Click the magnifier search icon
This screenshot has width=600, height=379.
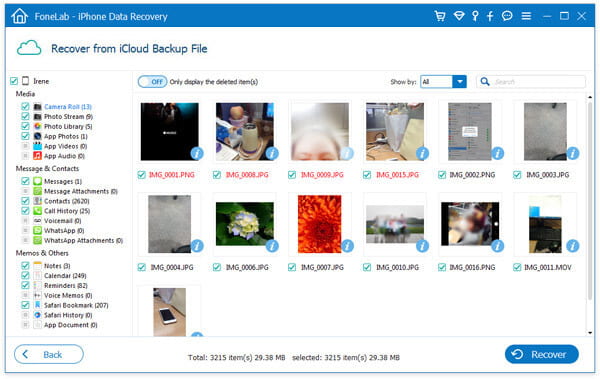click(485, 82)
